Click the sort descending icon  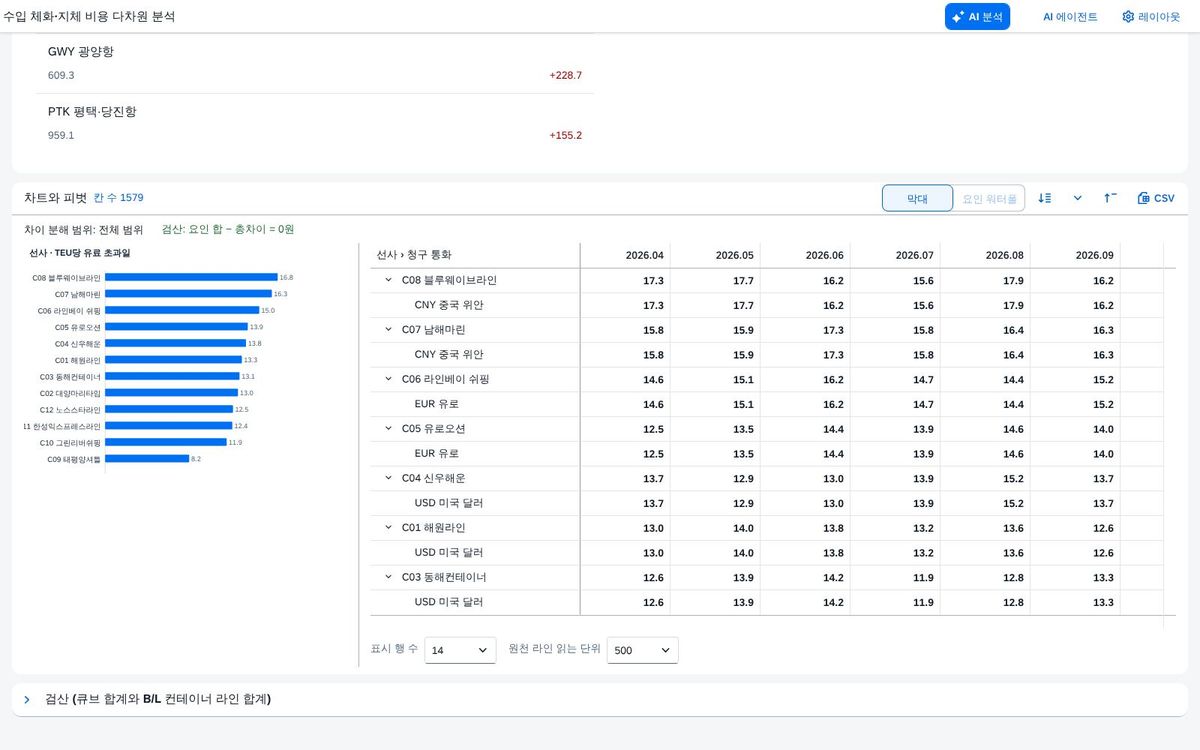[1045, 198]
